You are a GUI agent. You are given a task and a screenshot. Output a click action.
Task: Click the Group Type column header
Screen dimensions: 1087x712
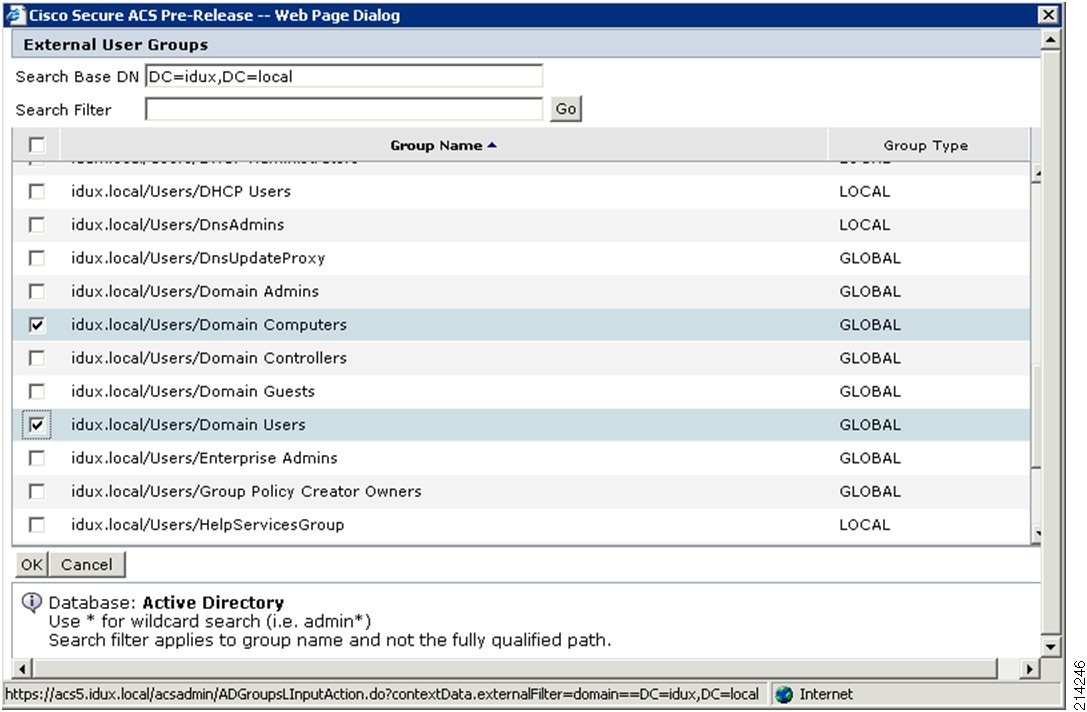[x=926, y=145]
